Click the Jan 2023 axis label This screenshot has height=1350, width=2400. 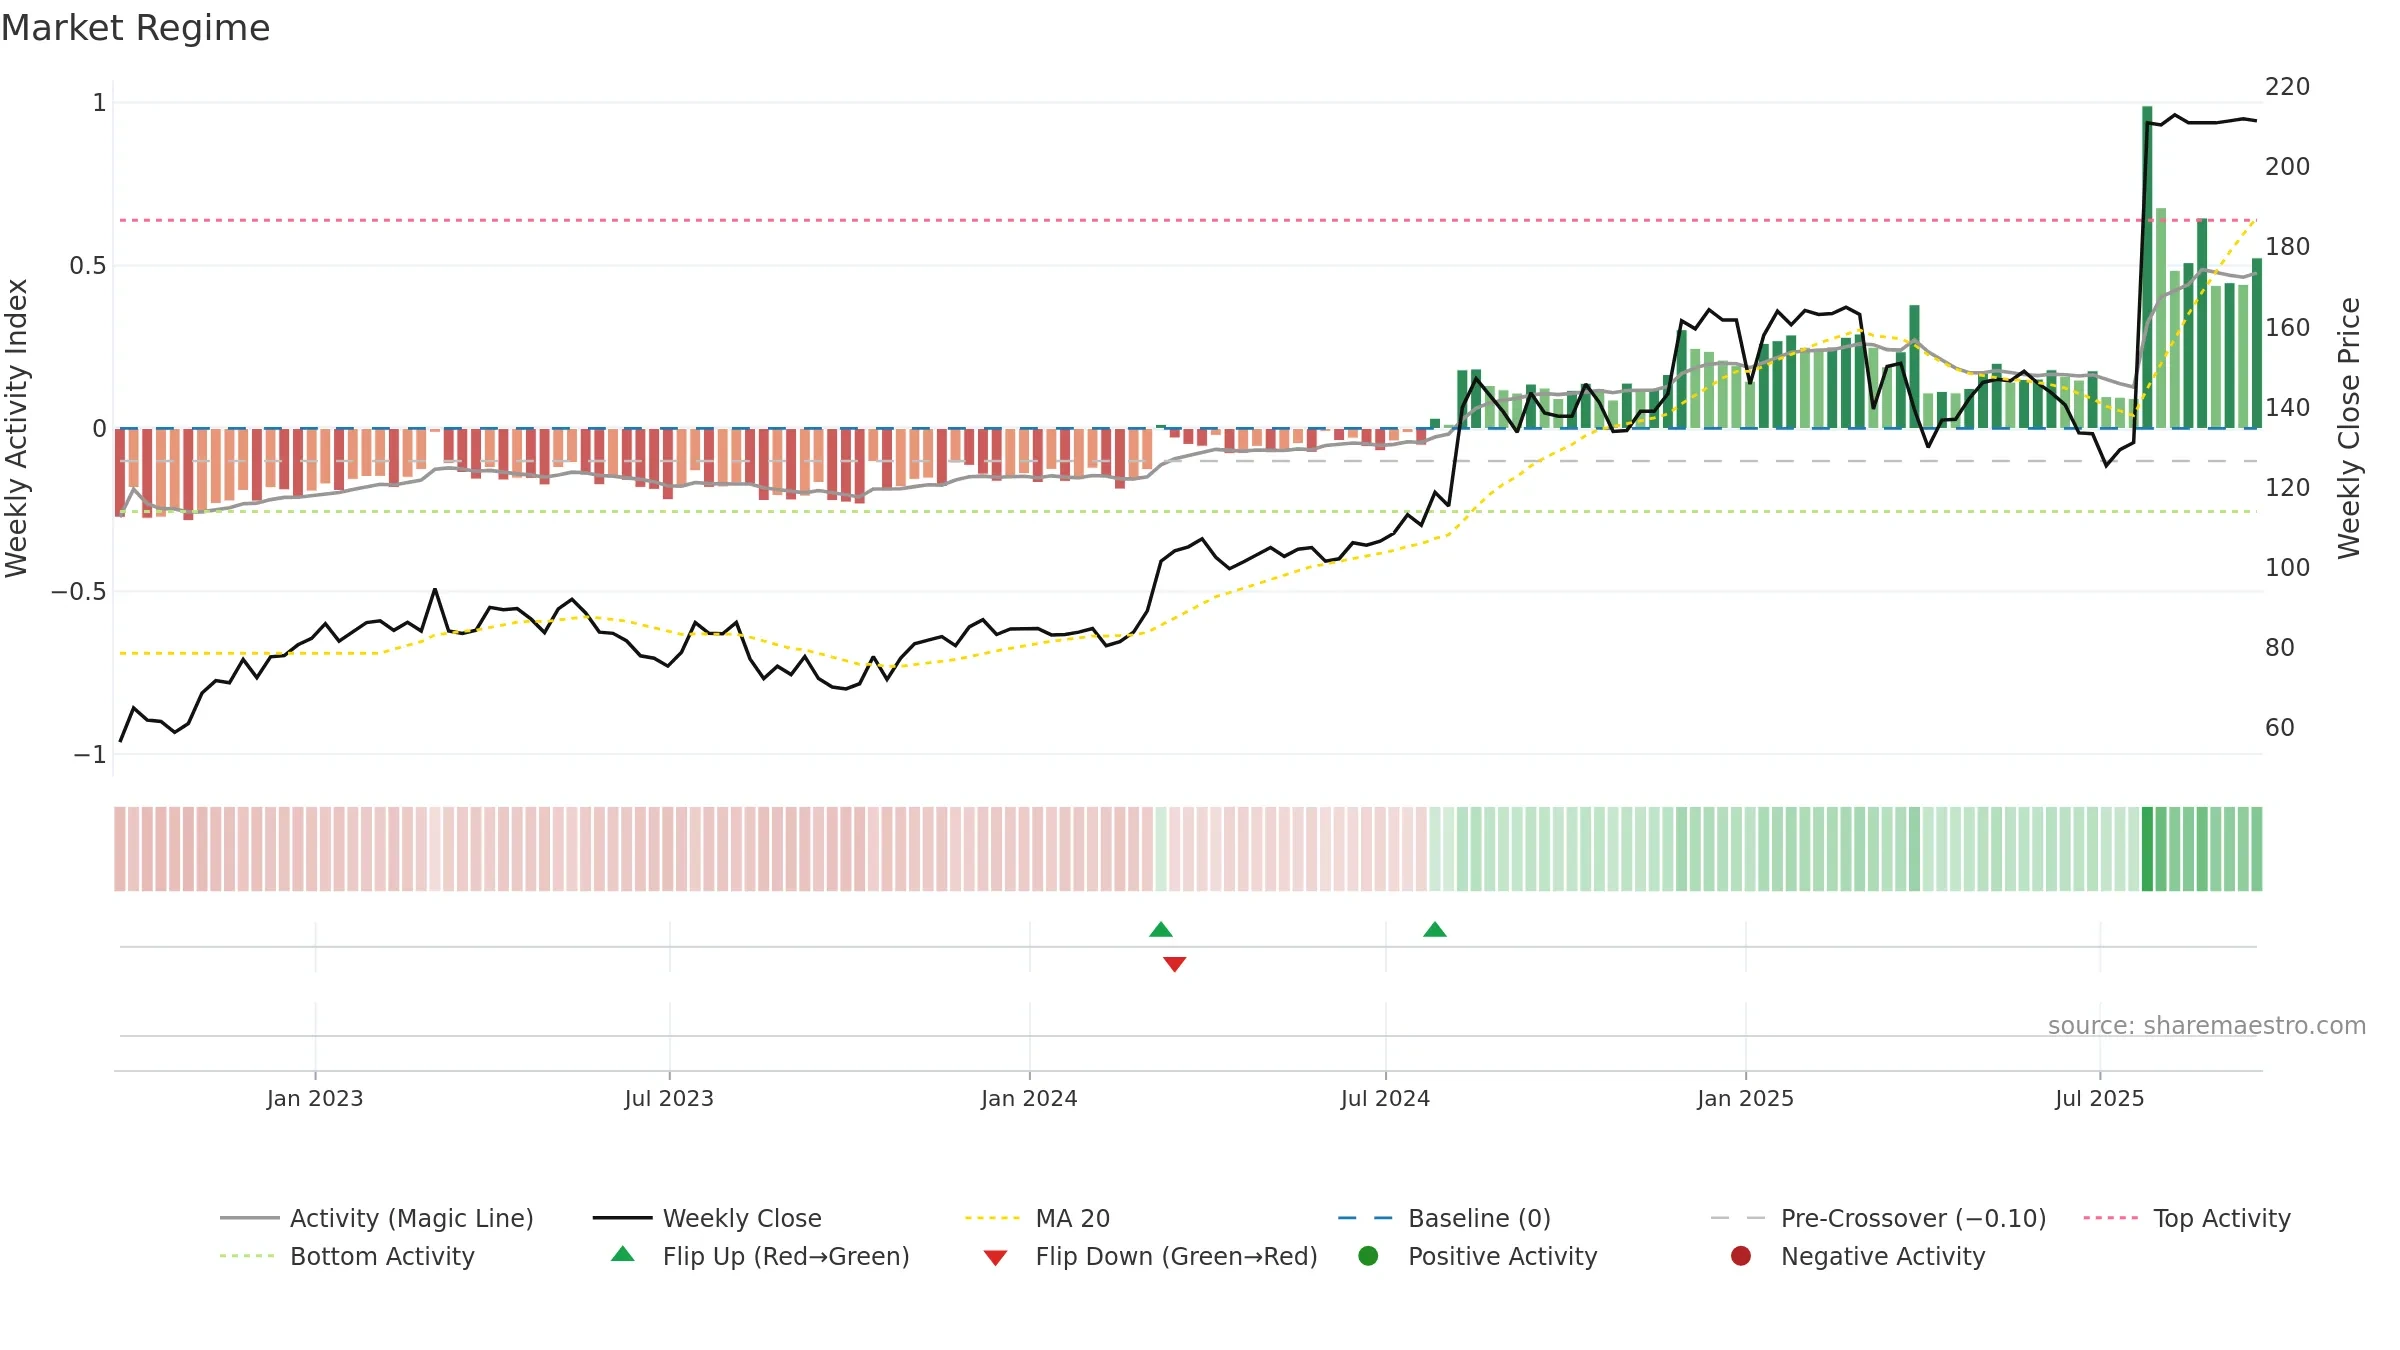[315, 1099]
